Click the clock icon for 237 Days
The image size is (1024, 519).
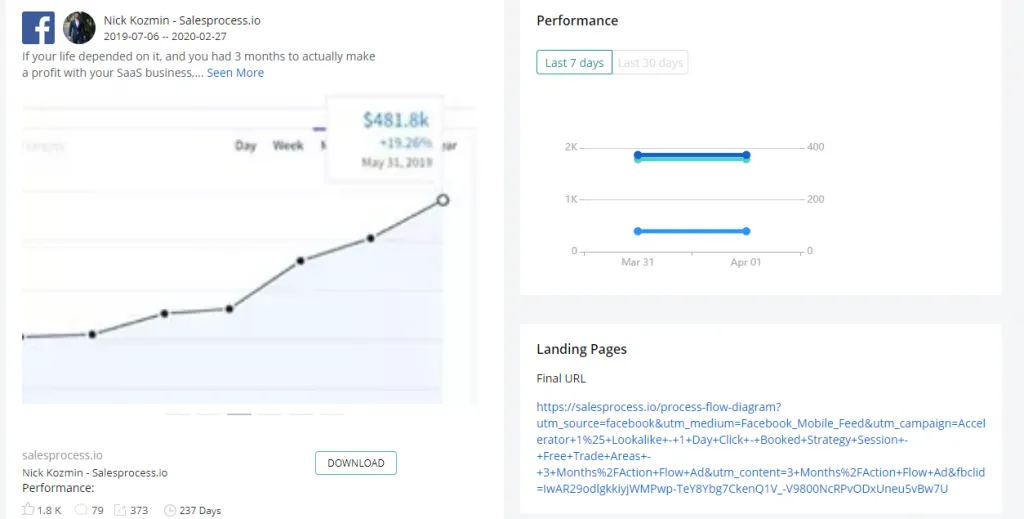tap(169, 510)
